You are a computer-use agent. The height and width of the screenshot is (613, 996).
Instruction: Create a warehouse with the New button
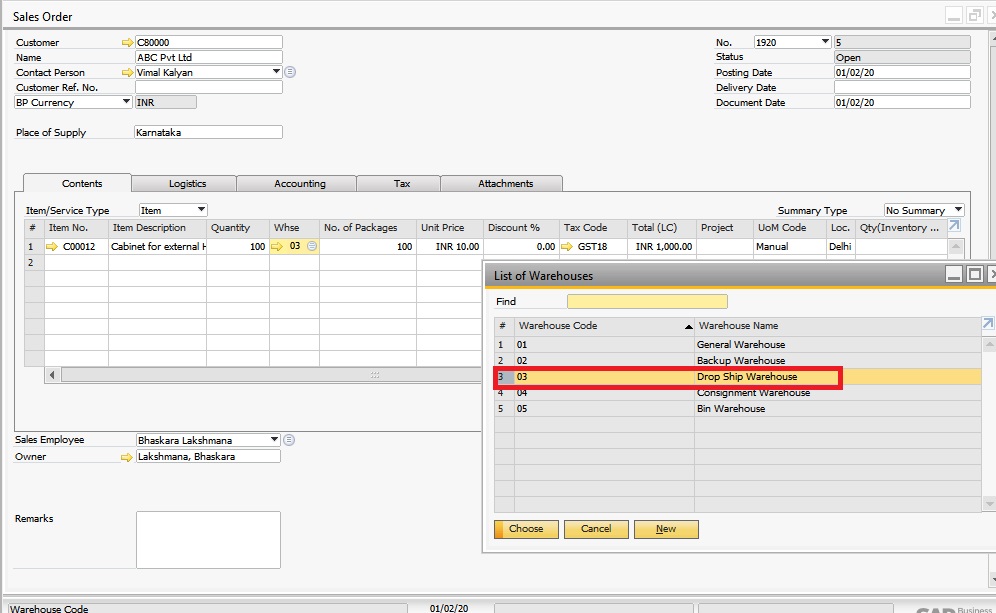tap(666, 528)
